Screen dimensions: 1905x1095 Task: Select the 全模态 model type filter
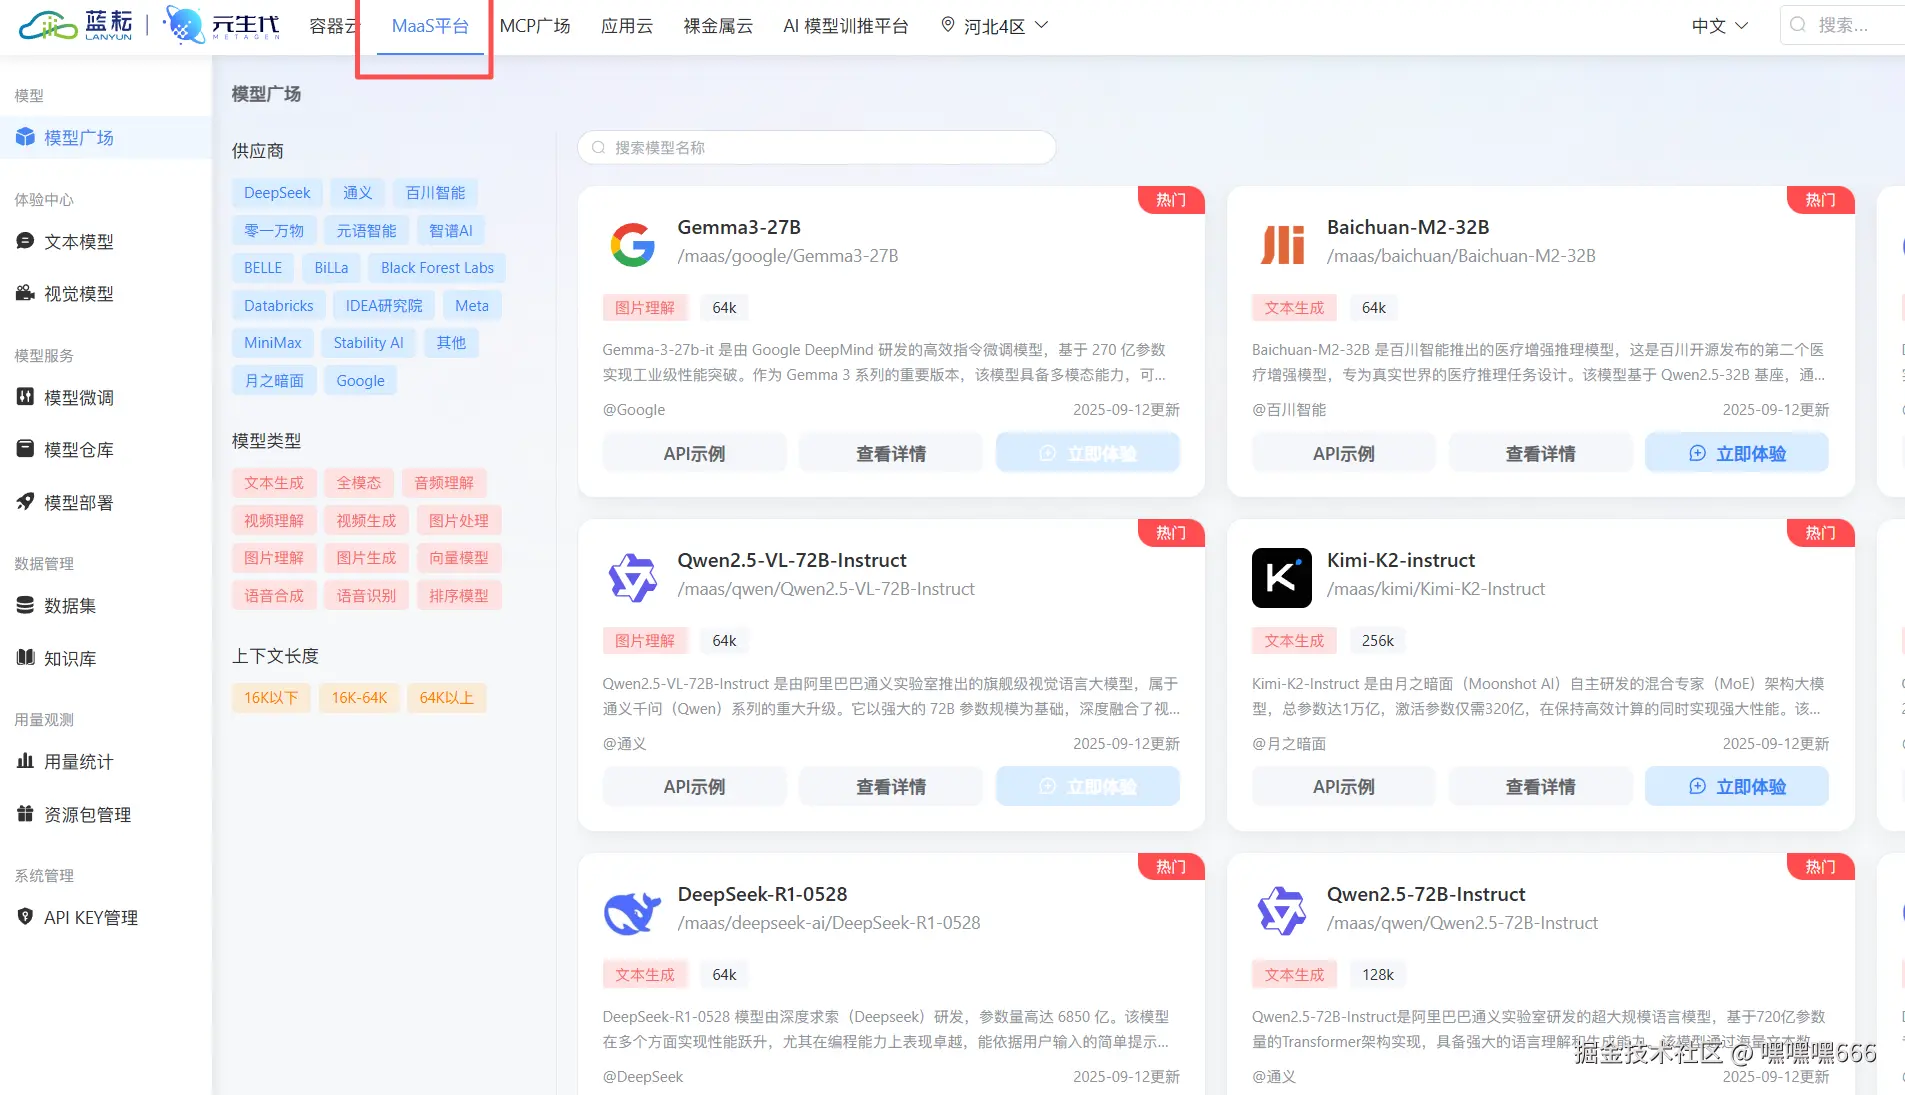[x=358, y=483]
